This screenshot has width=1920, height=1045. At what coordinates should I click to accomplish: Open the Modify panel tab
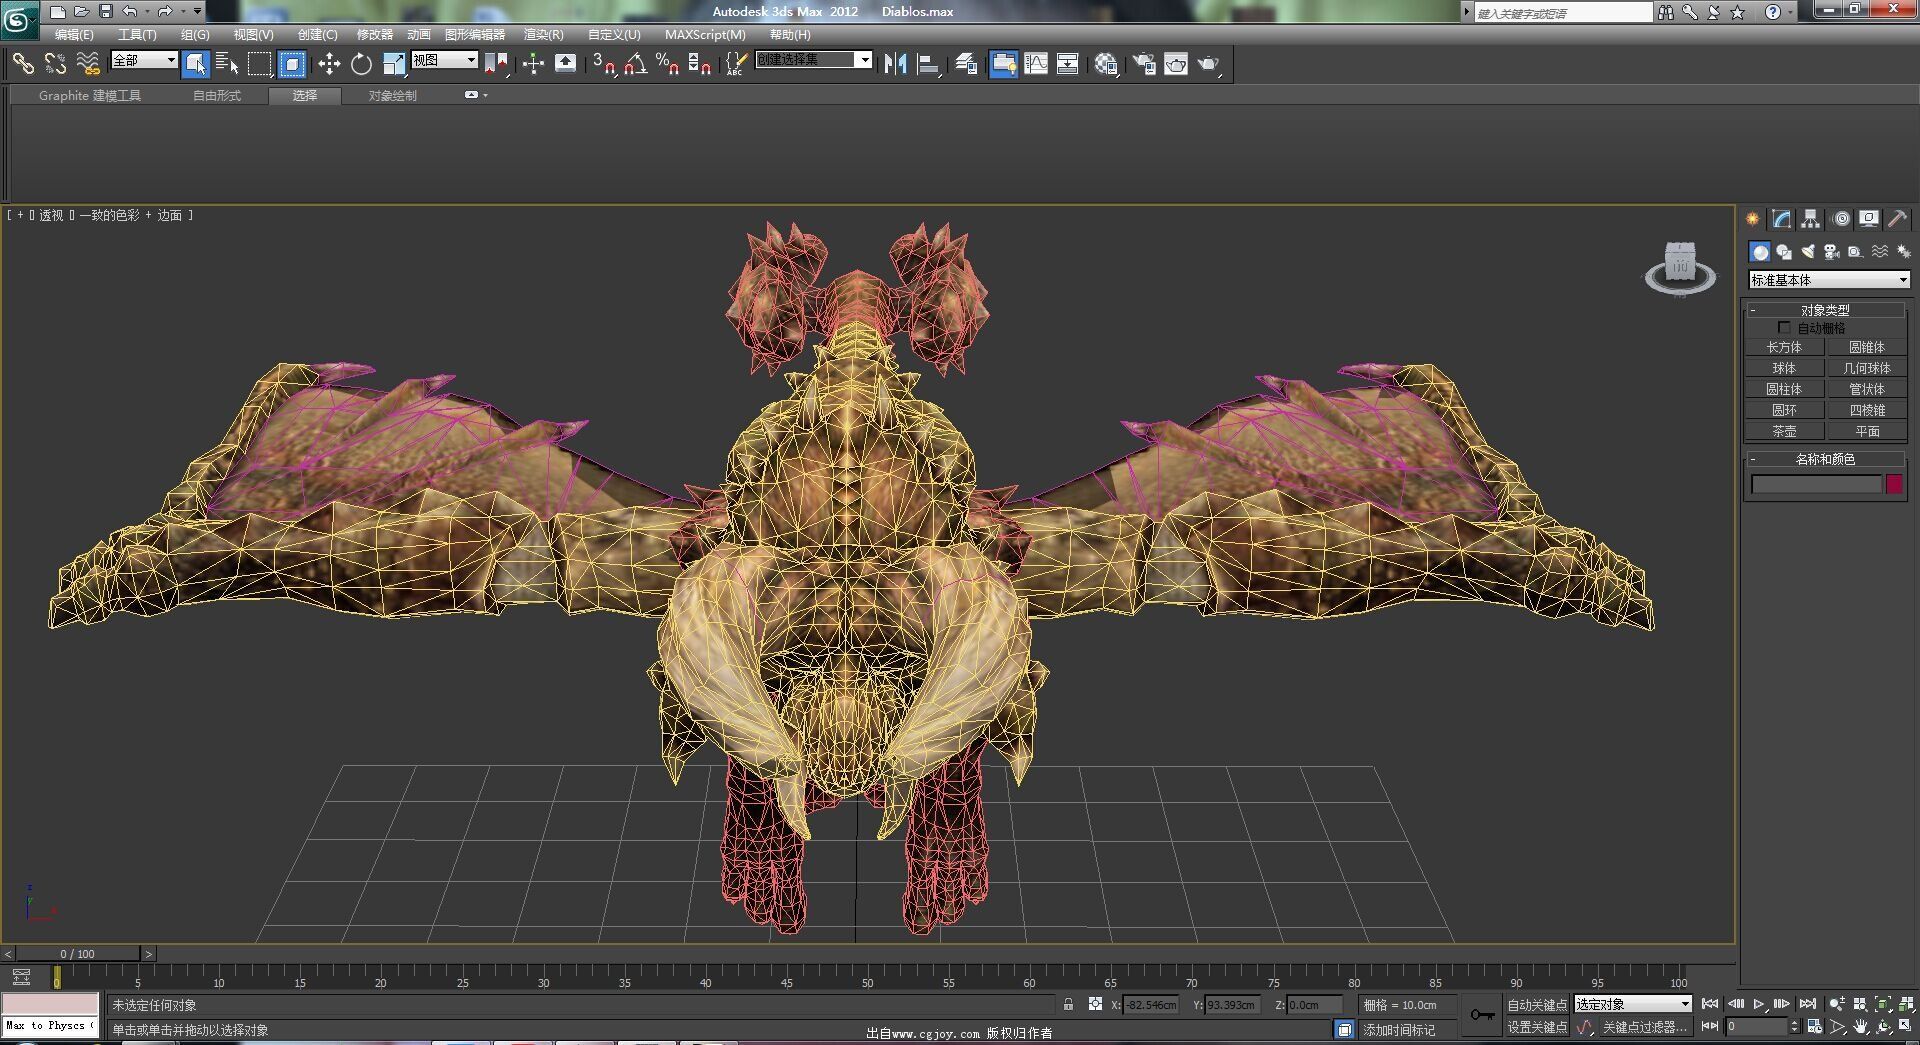tap(1782, 219)
